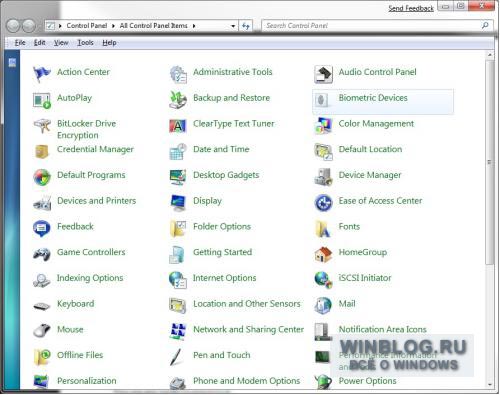
Task: Click the Device Manager icon
Action: [x=323, y=177]
